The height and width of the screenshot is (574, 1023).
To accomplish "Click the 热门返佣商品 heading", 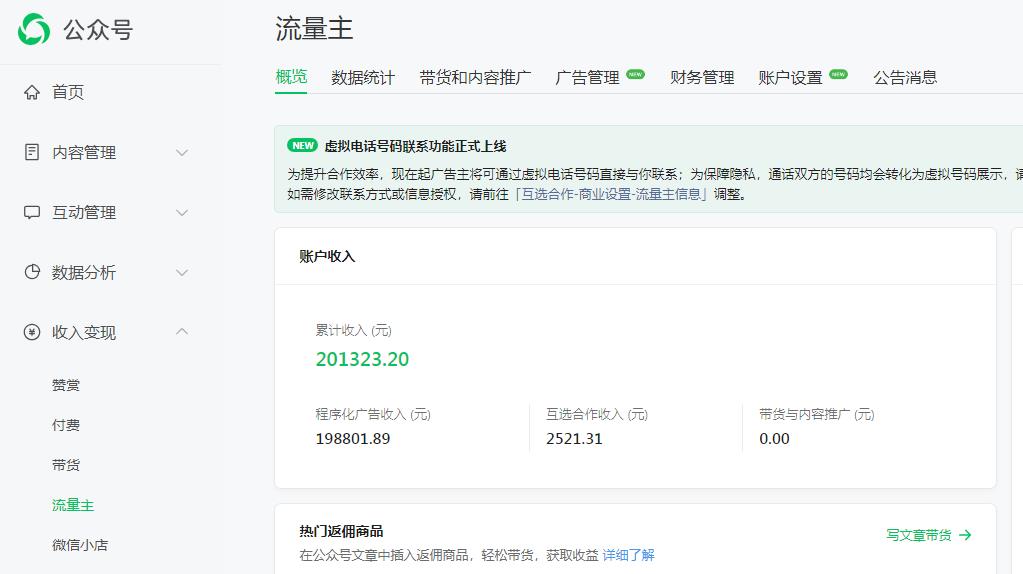I will coord(341,531).
